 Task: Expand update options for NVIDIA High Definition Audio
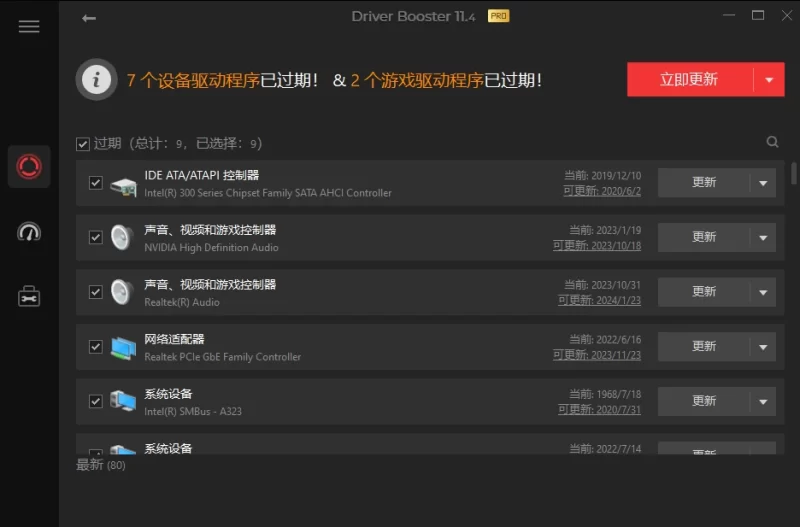[763, 238]
